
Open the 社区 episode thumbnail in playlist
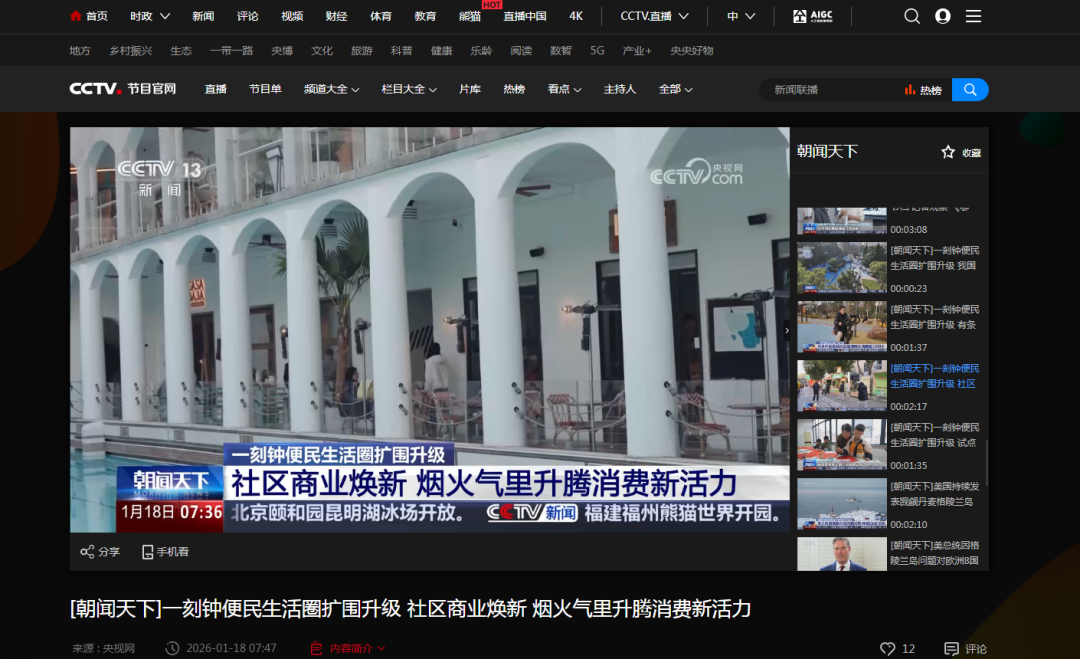(x=842, y=386)
